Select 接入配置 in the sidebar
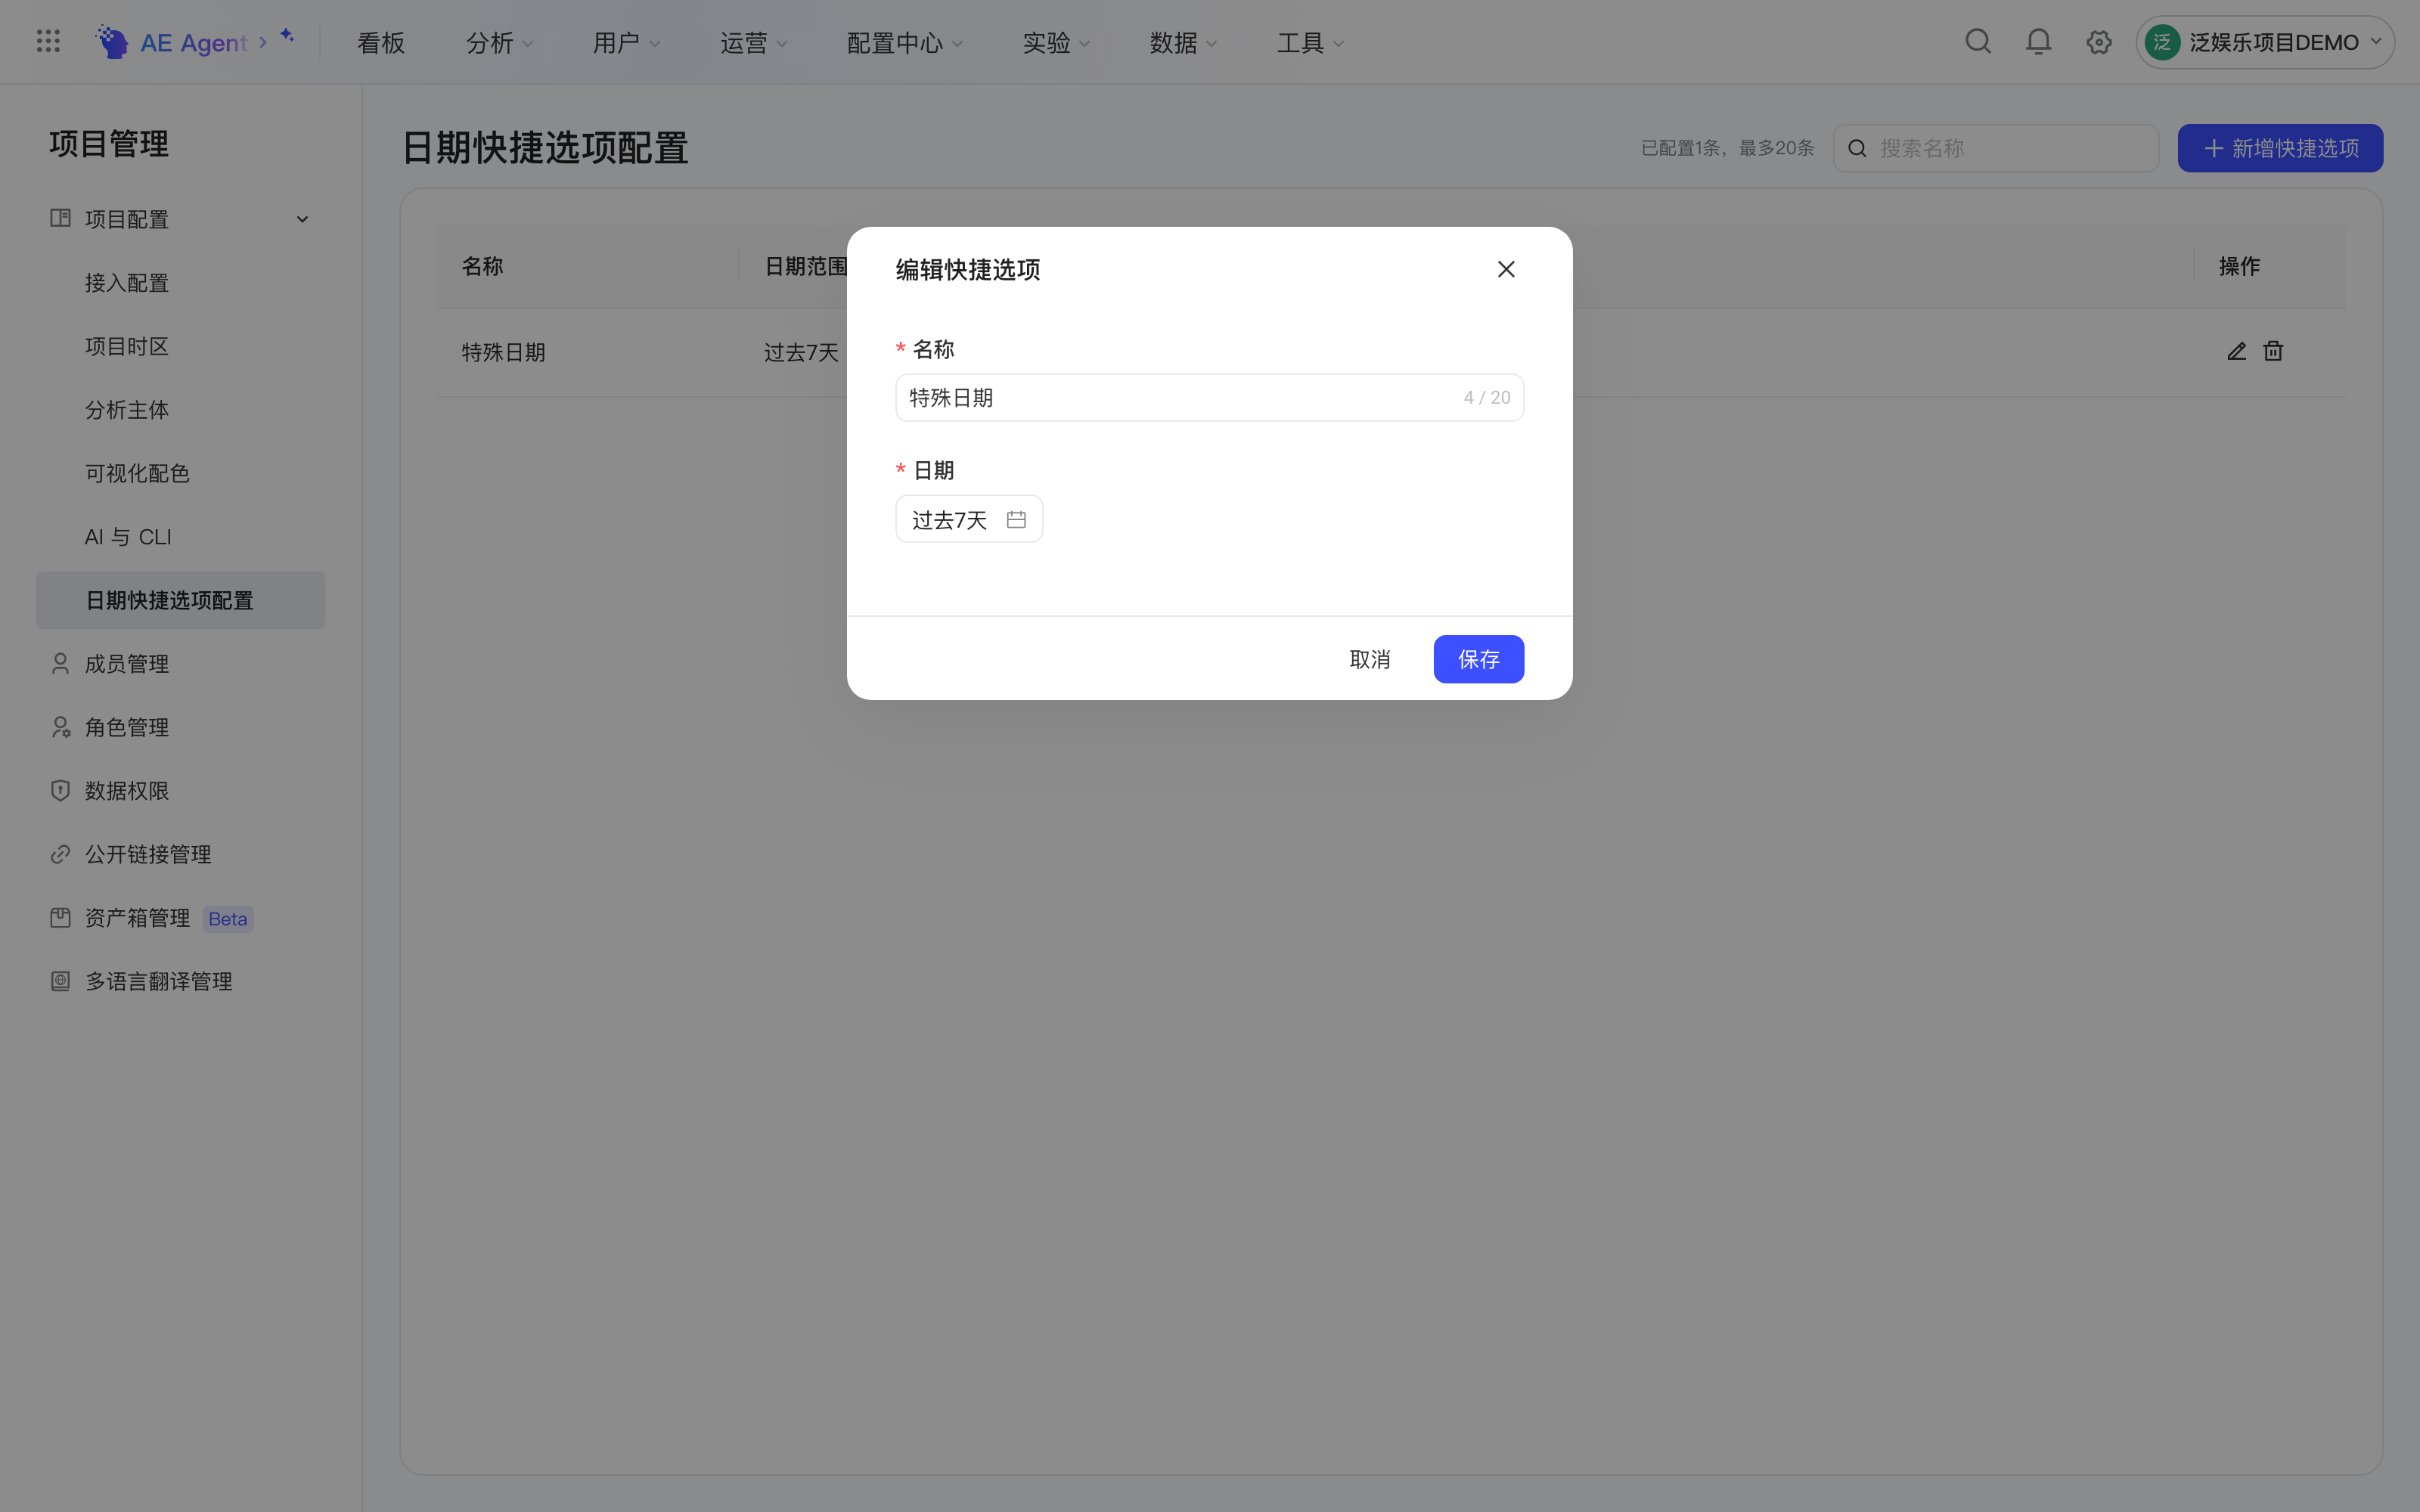The width and height of the screenshot is (2420, 1512). (180, 283)
